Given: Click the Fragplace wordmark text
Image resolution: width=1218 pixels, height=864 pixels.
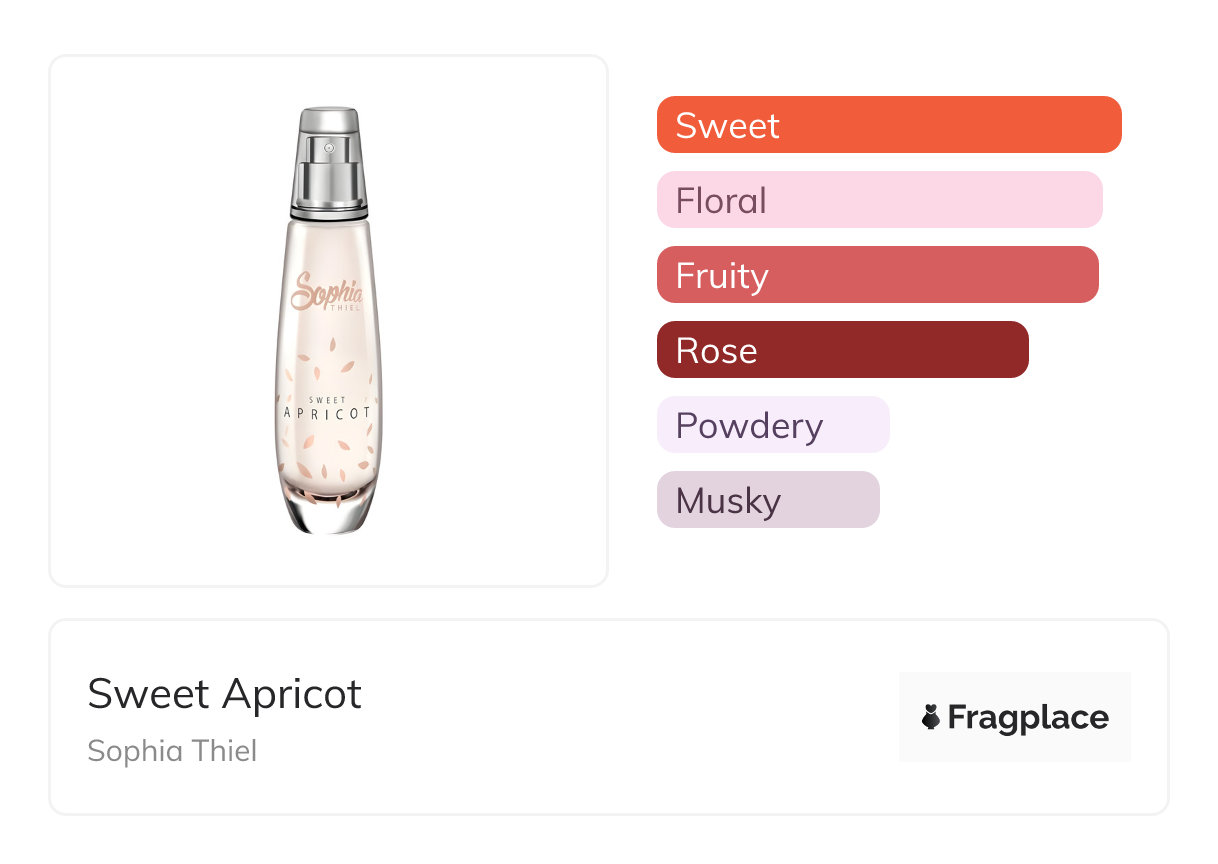Looking at the screenshot, I should click(x=1028, y=718).
